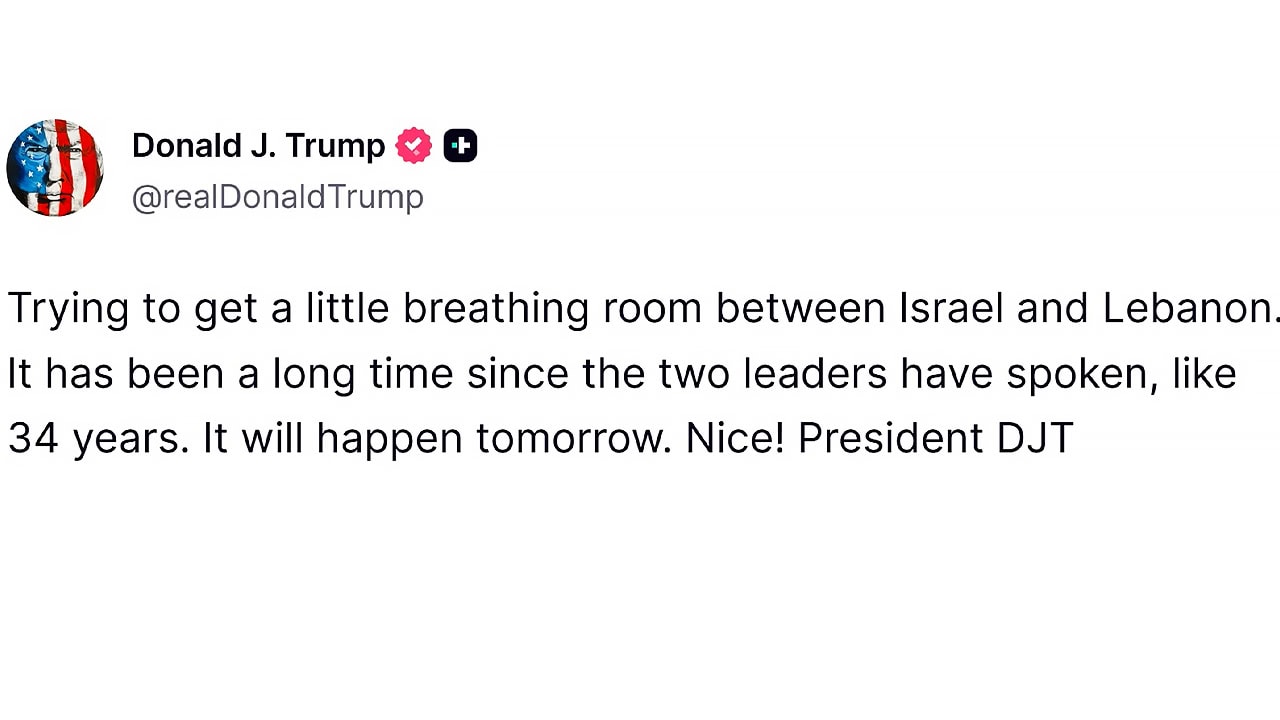
Task: Click "34 years" in the post text
Action: tap(98, 439)
